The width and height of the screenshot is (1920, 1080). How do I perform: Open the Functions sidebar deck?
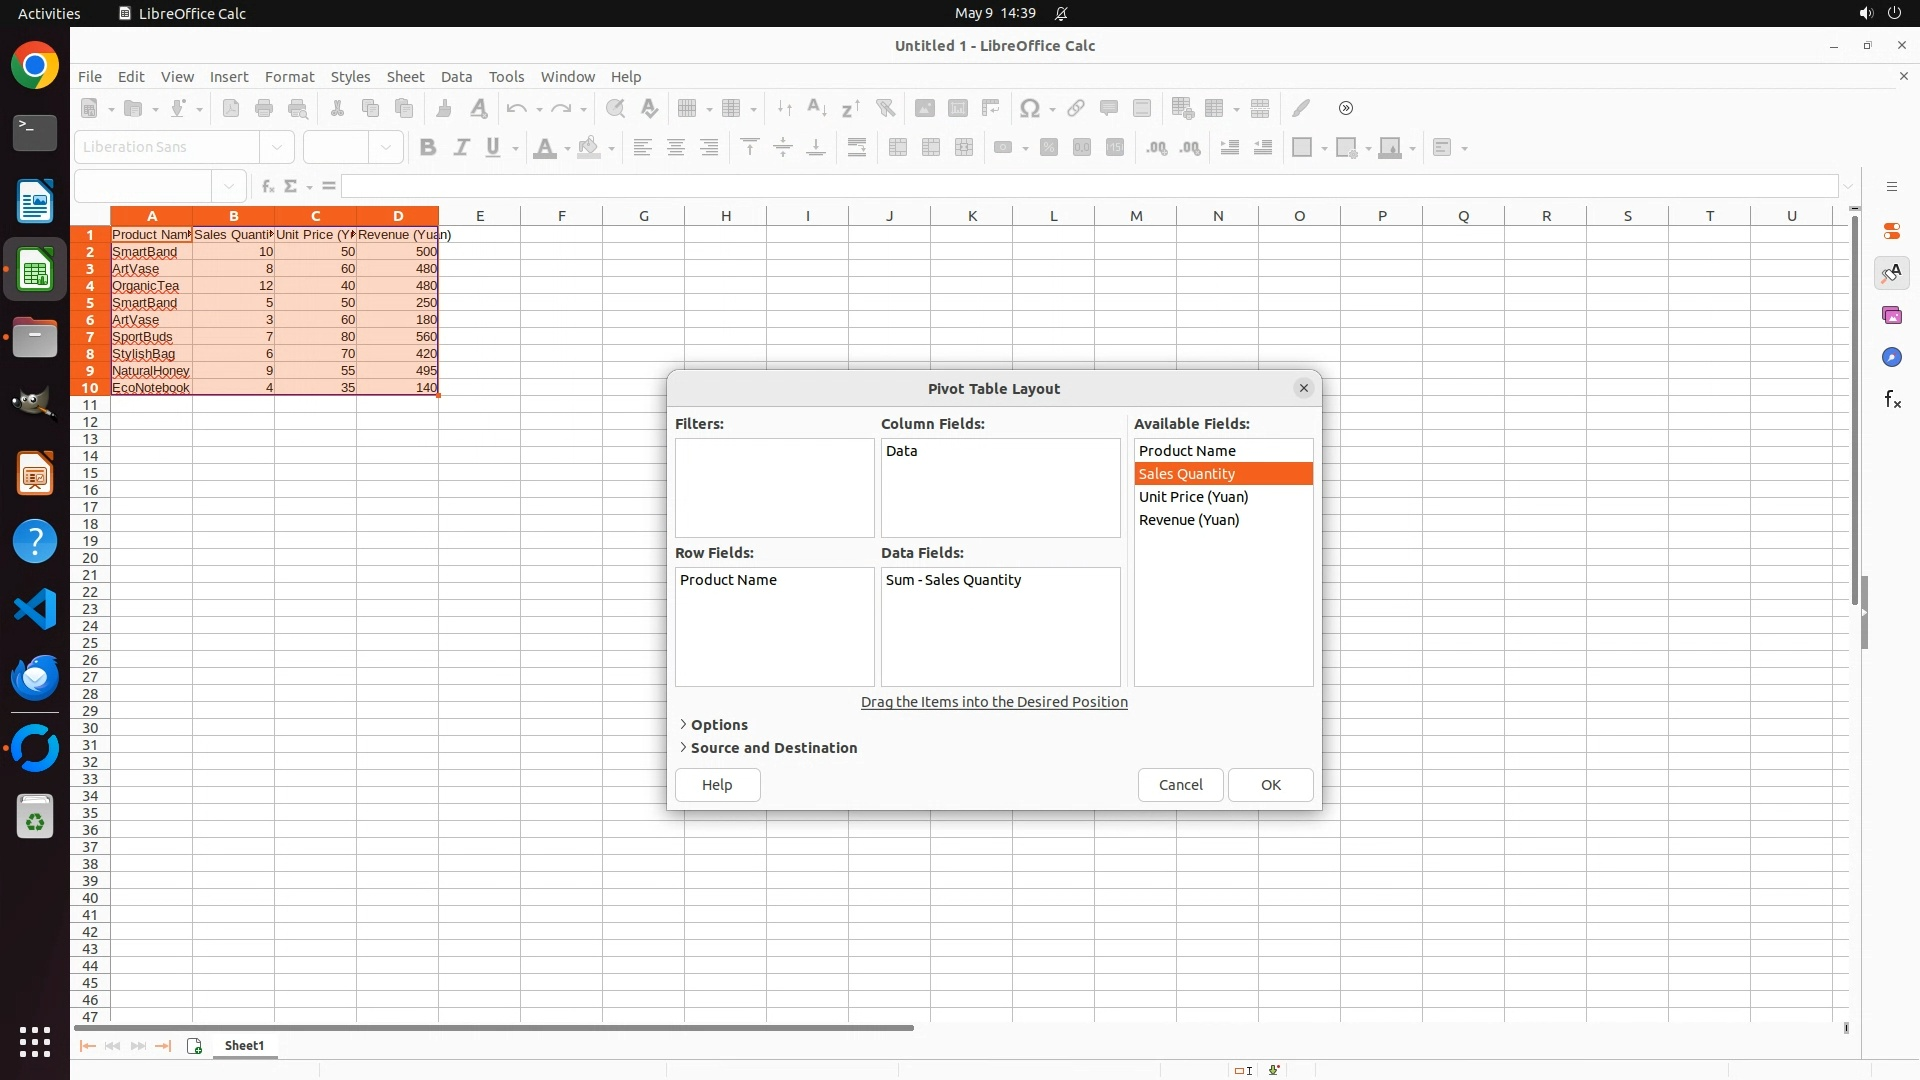pyautogui.click(x=1891, y=400)
